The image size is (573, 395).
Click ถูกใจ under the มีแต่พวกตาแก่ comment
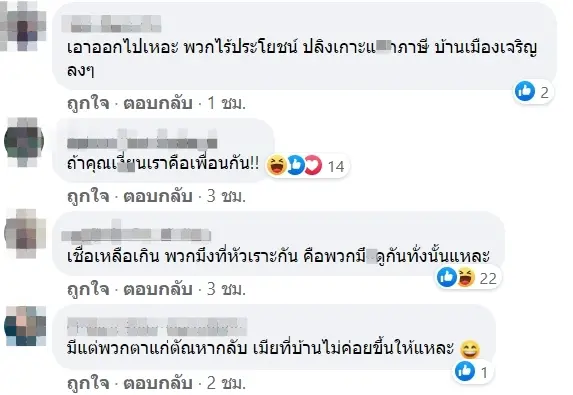click(88, 383)
